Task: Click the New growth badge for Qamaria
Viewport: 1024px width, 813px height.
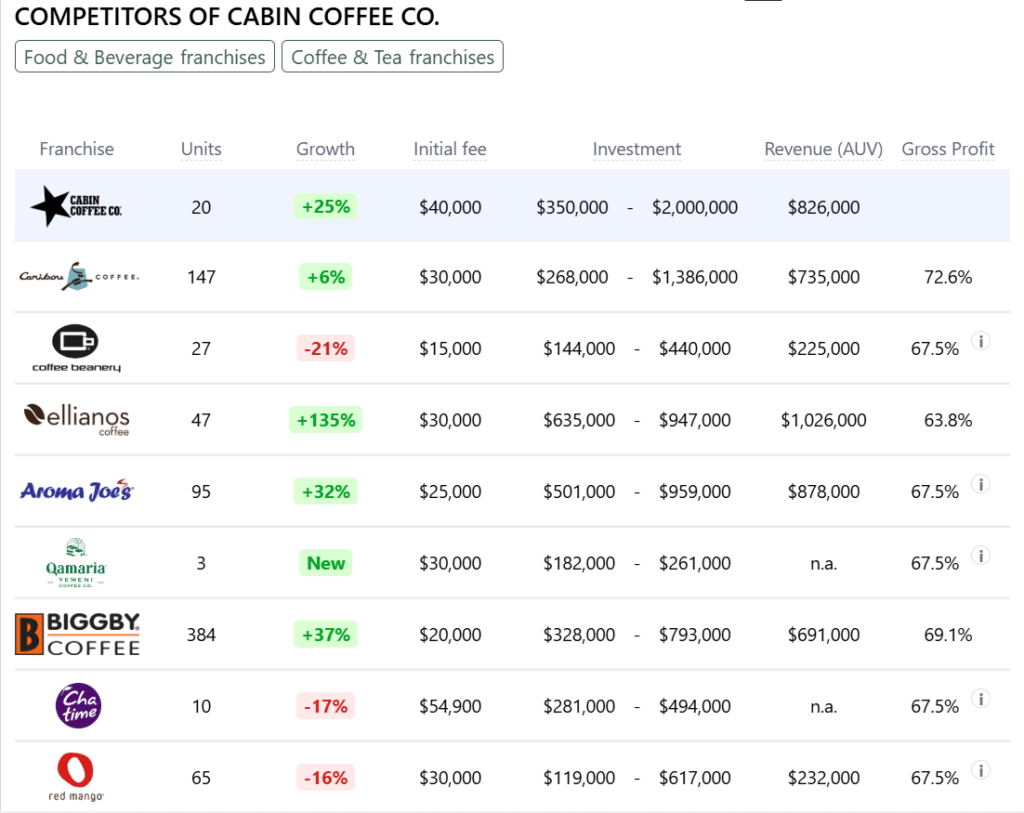Action: [x=325, y=563]
